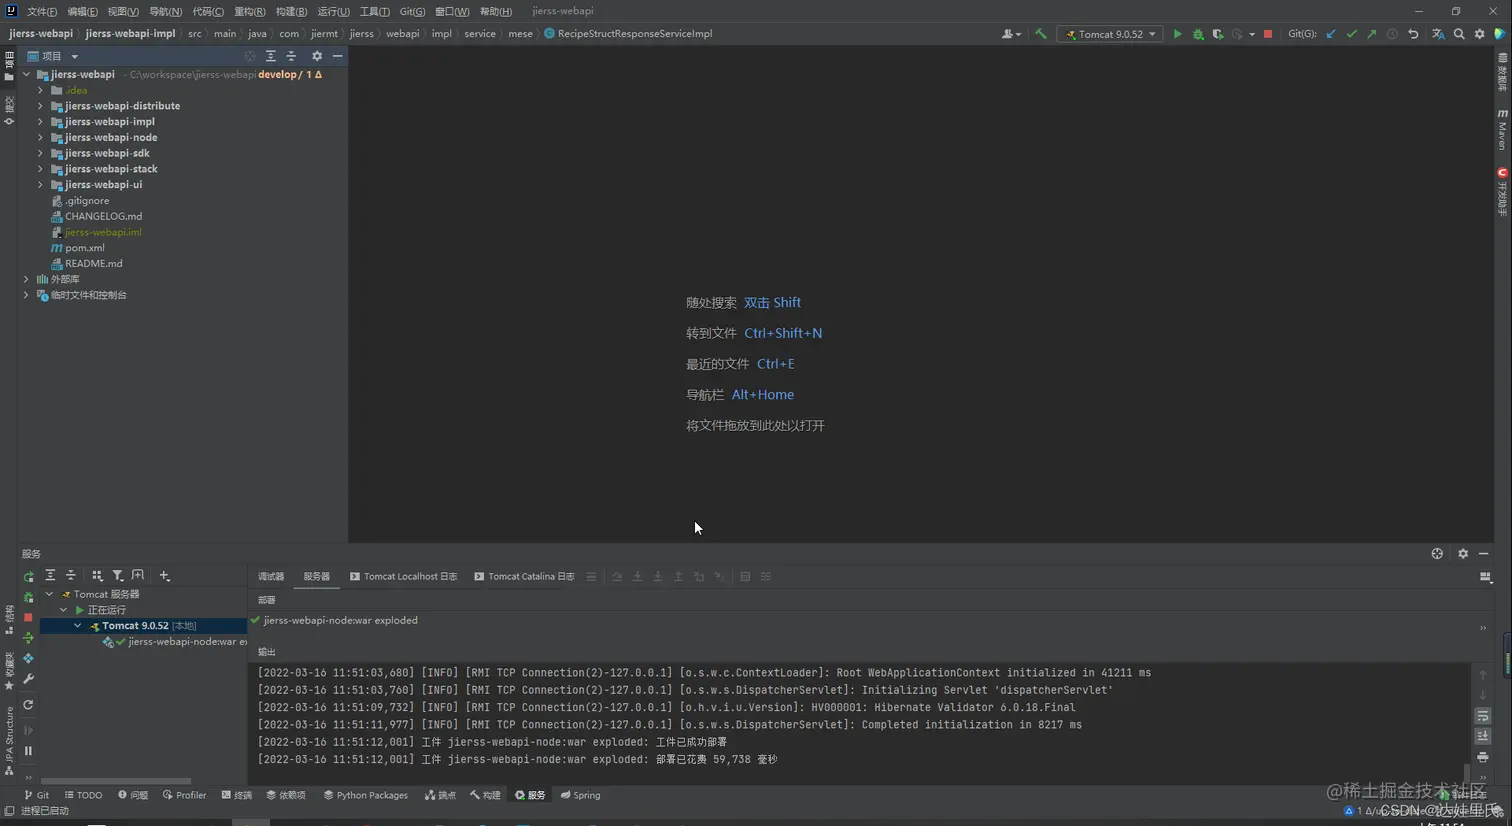
Task: Toggle soft-wrap in output console
Action: (x=1483, y=716)
